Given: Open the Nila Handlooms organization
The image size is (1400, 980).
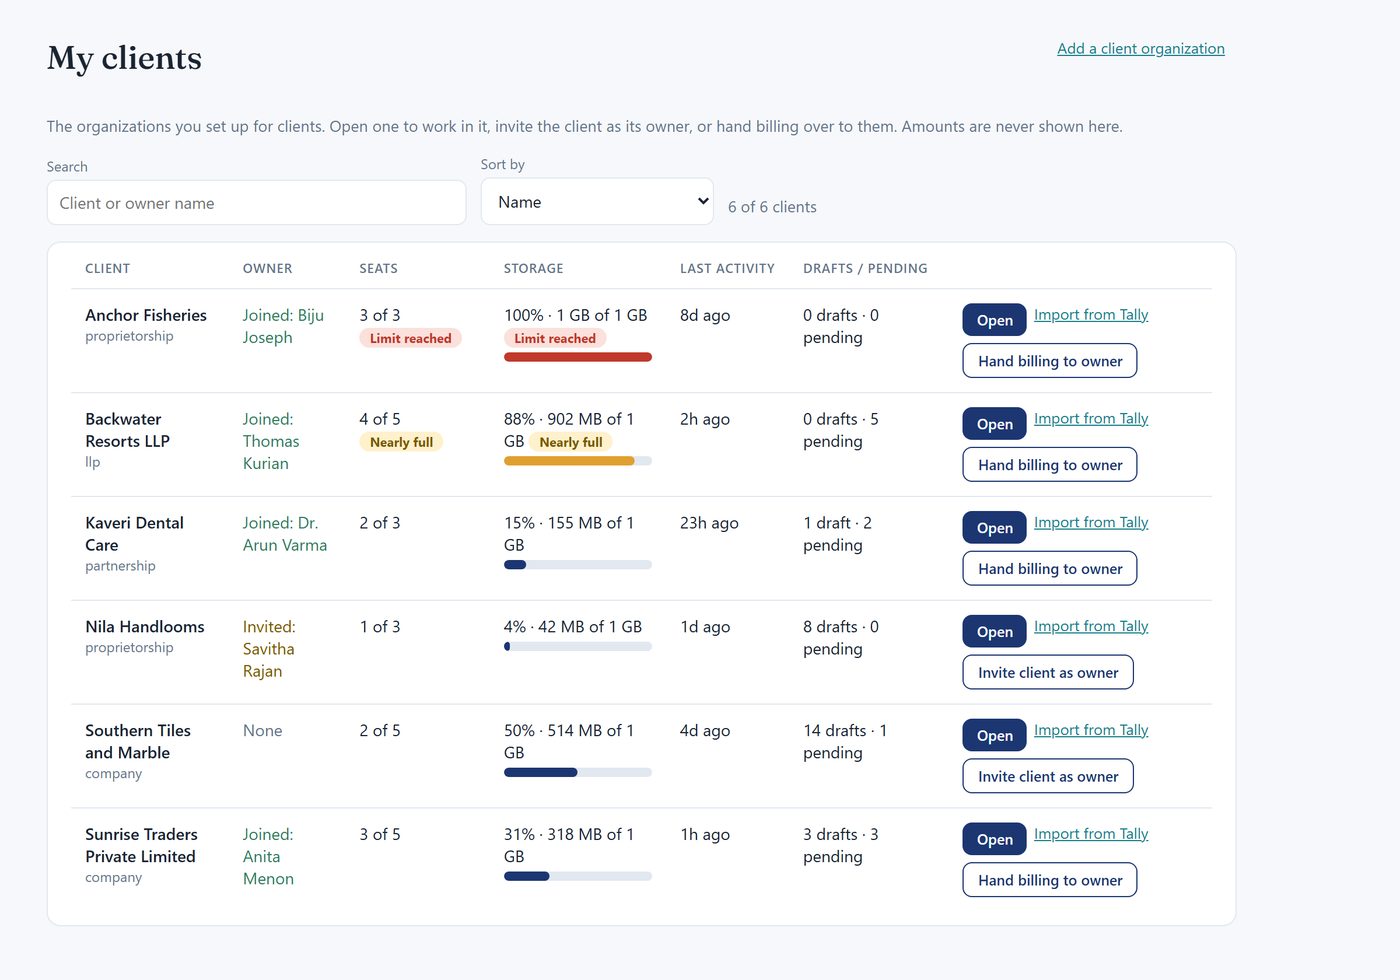Looking at the screenshot, I should [995, 632].
